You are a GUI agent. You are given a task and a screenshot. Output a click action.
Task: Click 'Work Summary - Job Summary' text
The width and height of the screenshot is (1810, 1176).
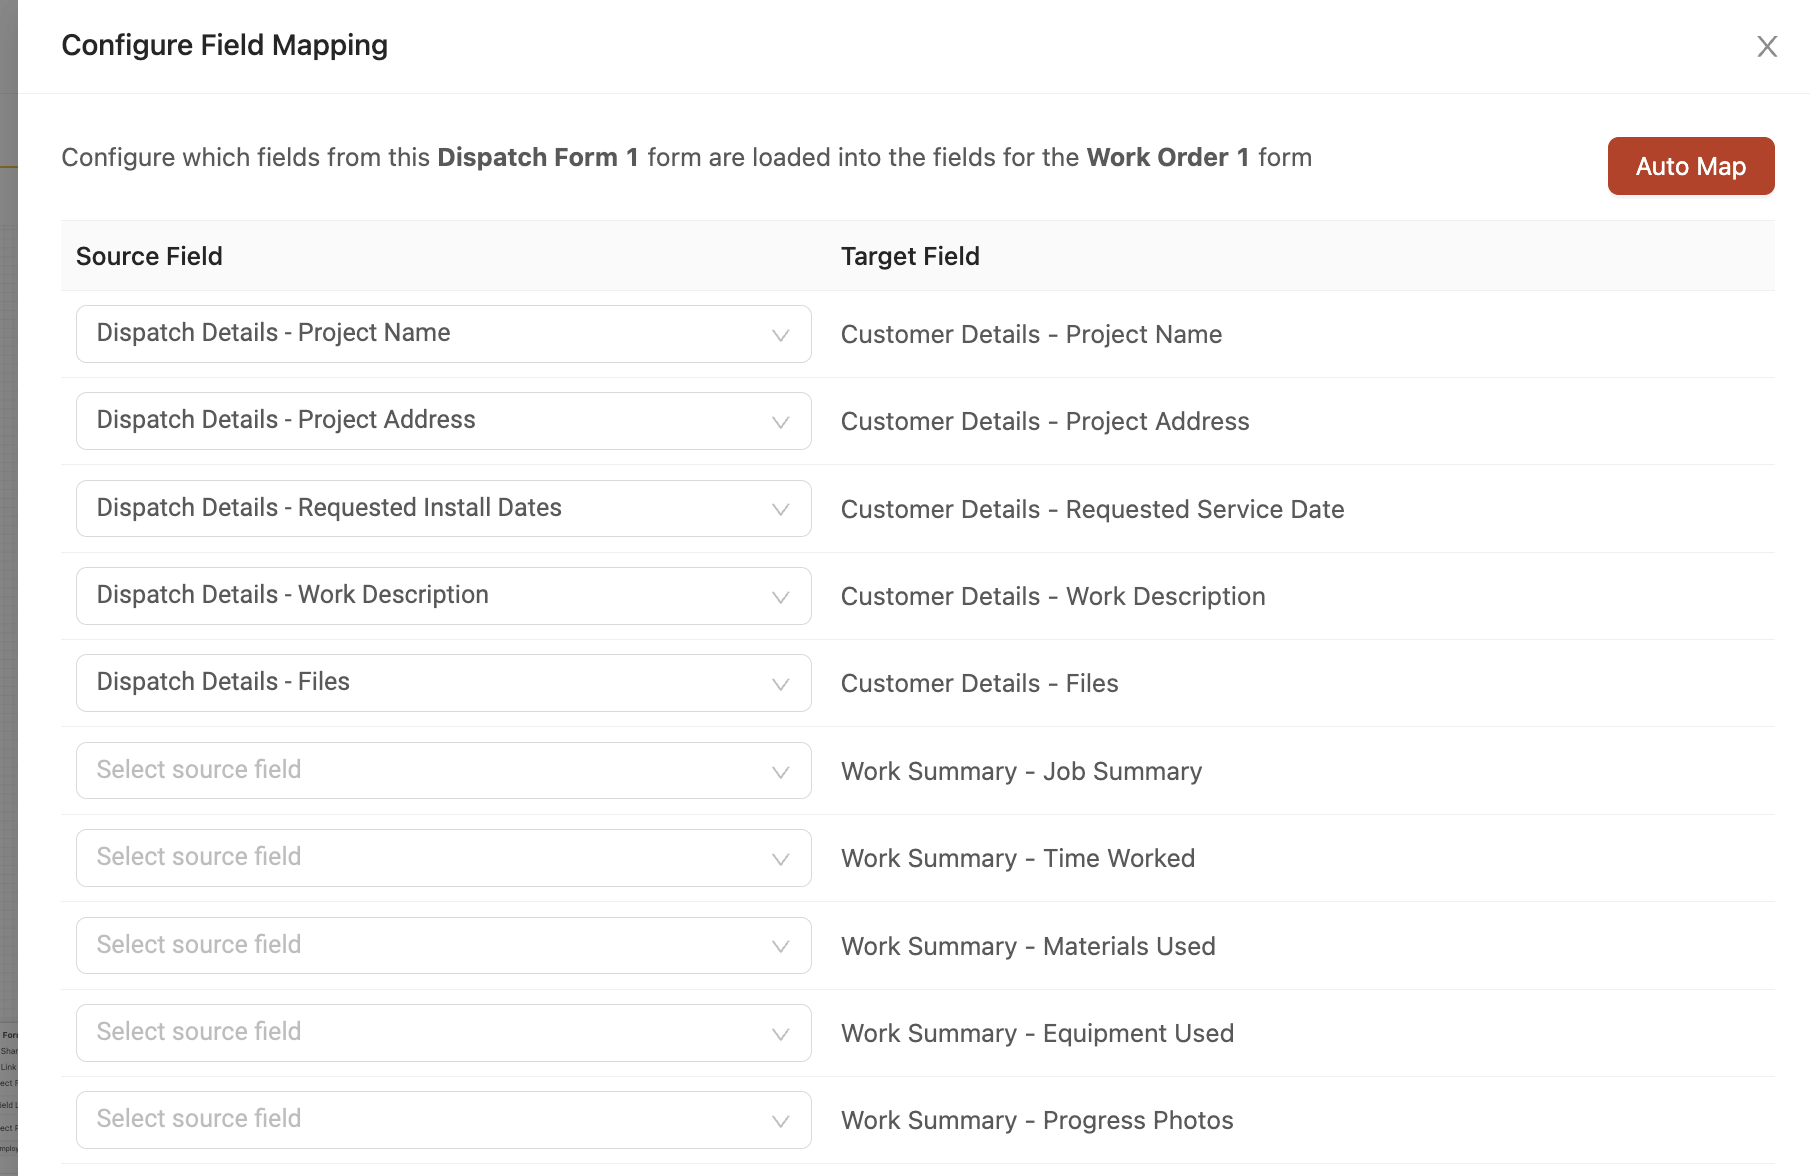(1021, 771)
